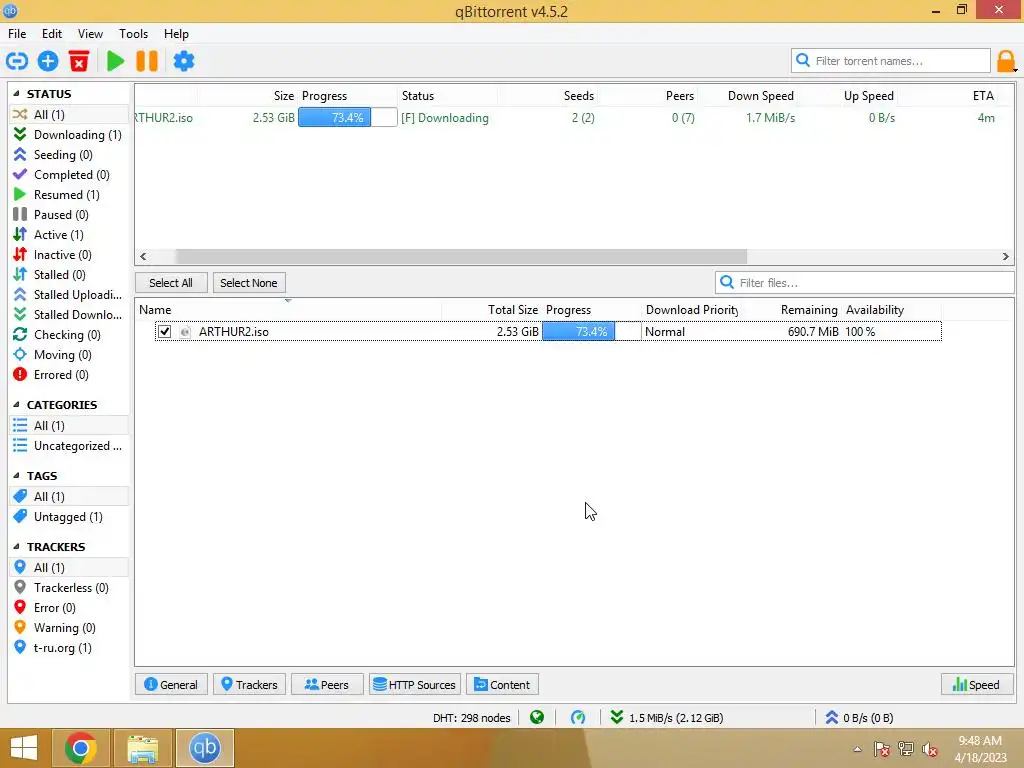This screenshot has height=768, width=1024.
Task: Click the Add torrent link toolbar icon
Action: pyautogui.click(x=17, y=61)
